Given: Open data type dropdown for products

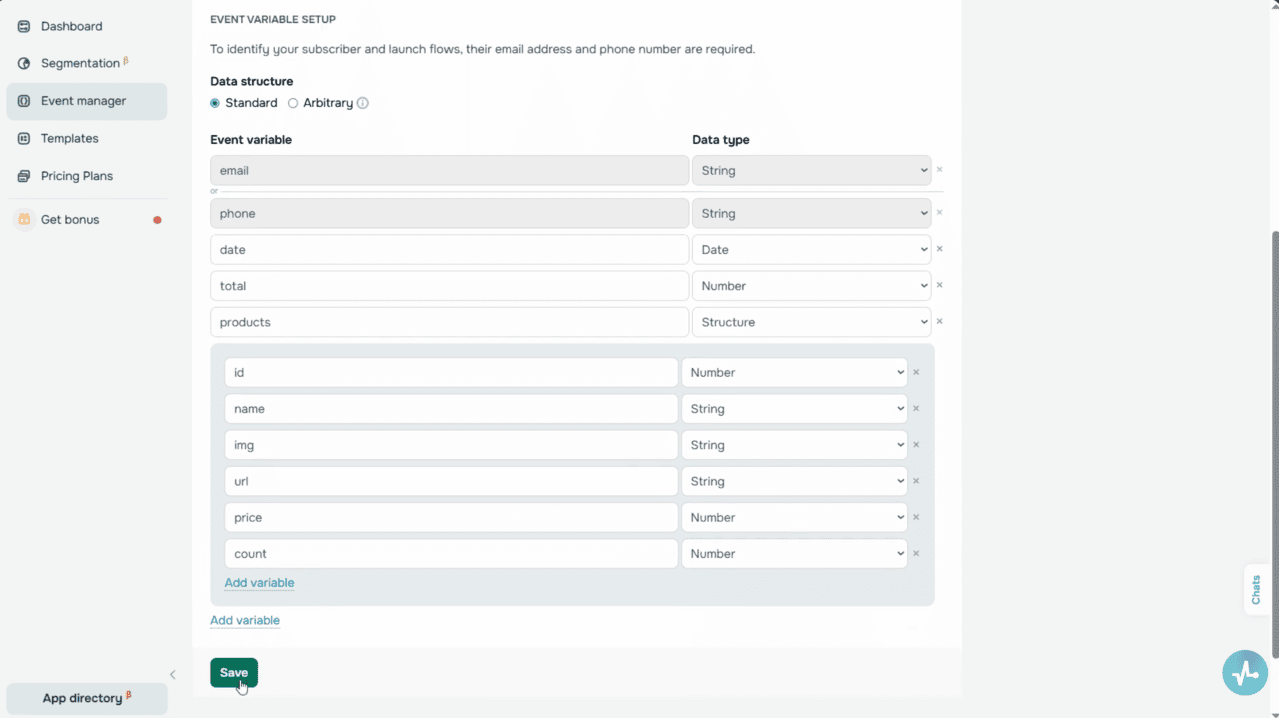Looking at the screenshot, I should [x=811, y=322].
